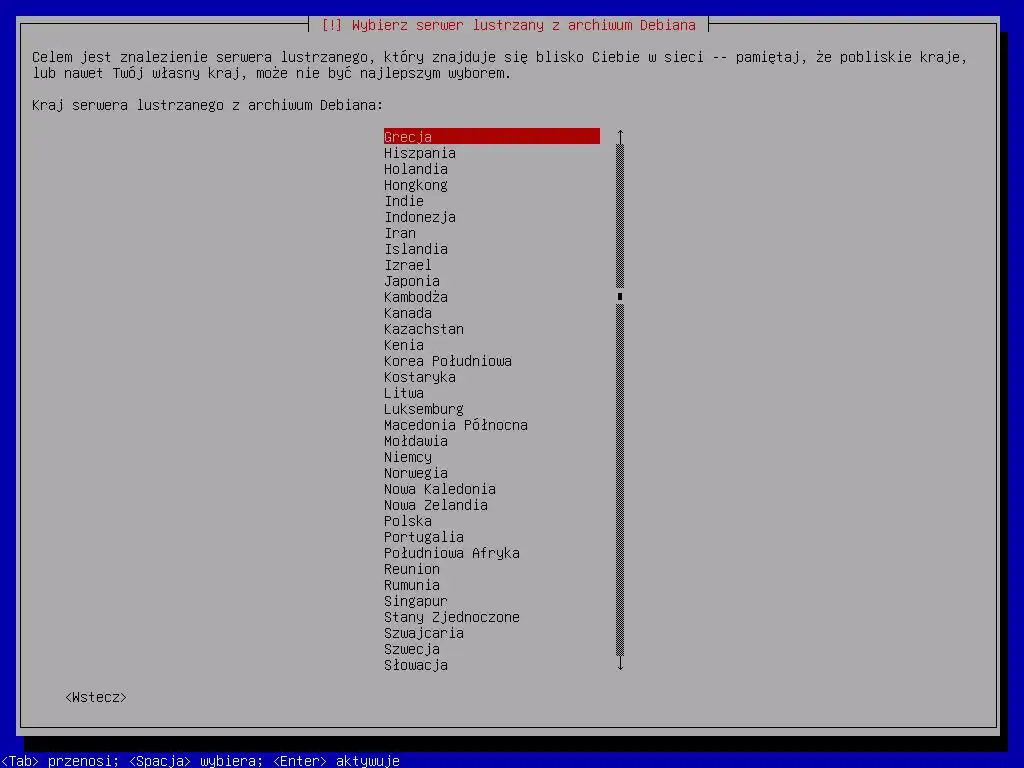Pick Nowa Zelandia from the list
This screenshot has height=768, width=1024.
492,505
